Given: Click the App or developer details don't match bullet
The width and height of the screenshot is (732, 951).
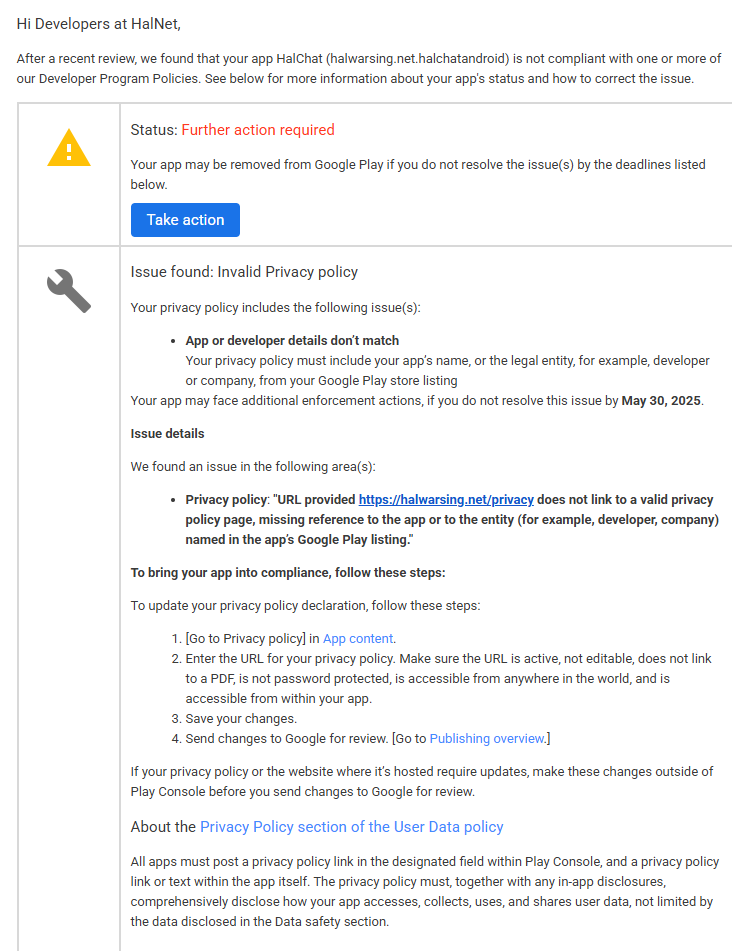Looking at the screenshot, I should pos(292,341).
